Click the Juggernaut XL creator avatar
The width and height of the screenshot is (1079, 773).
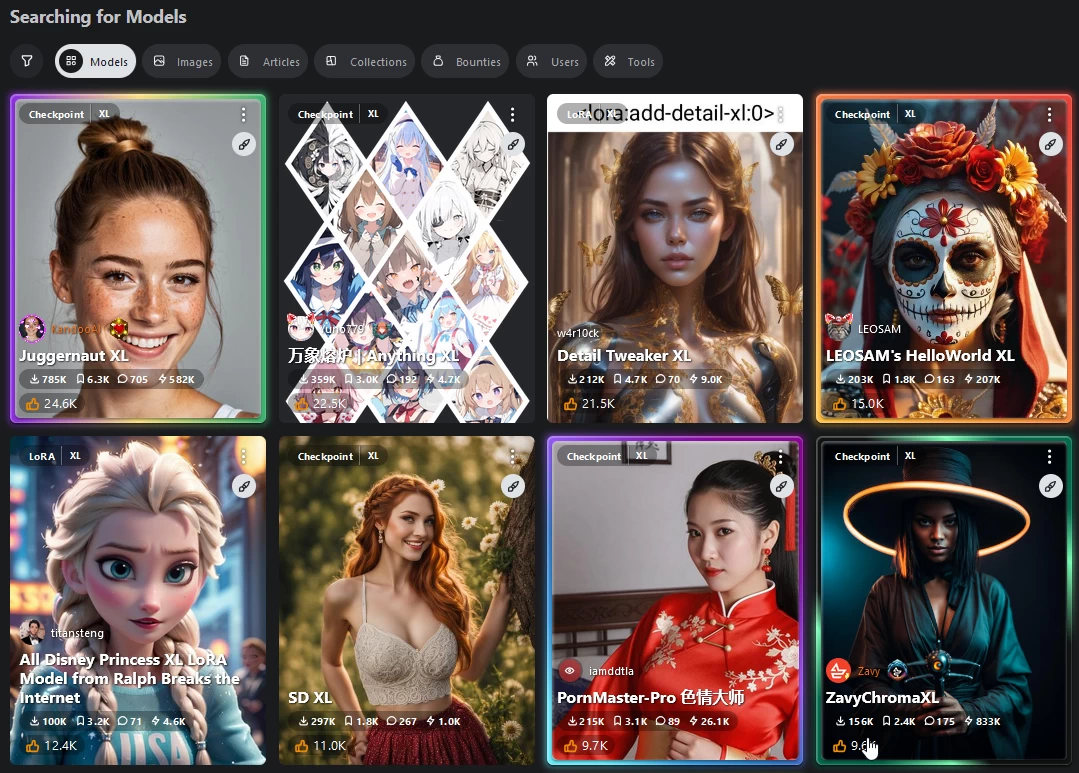pyautogui.click(x=32, y=329)
